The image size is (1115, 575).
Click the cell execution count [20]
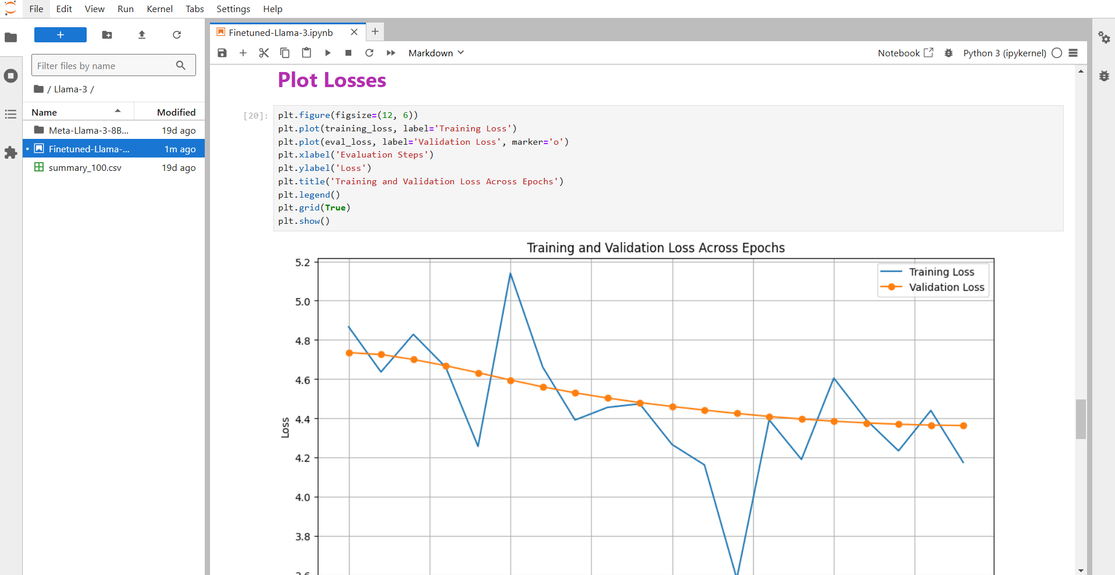[x=256, y=115]
